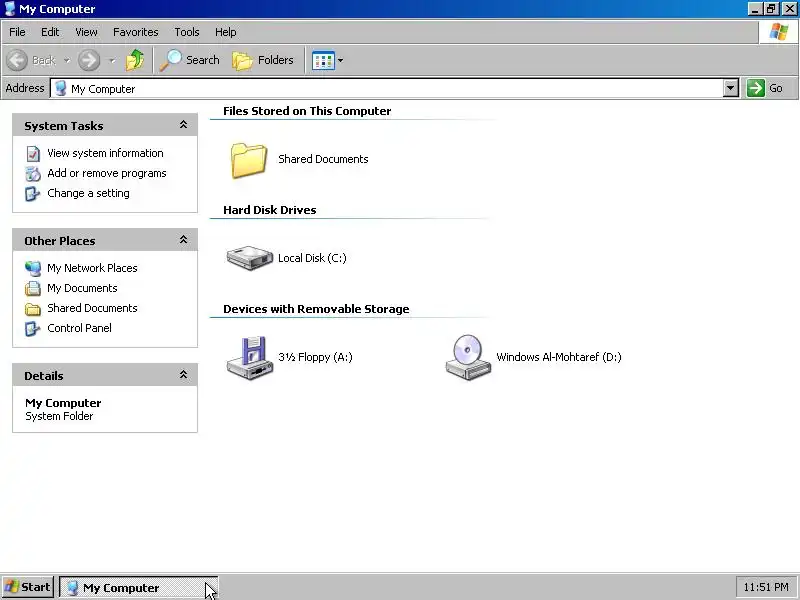Viewport: 800px width, 600px height.
Task: Click the Views grid icon
Action: (x=323, y=60)
